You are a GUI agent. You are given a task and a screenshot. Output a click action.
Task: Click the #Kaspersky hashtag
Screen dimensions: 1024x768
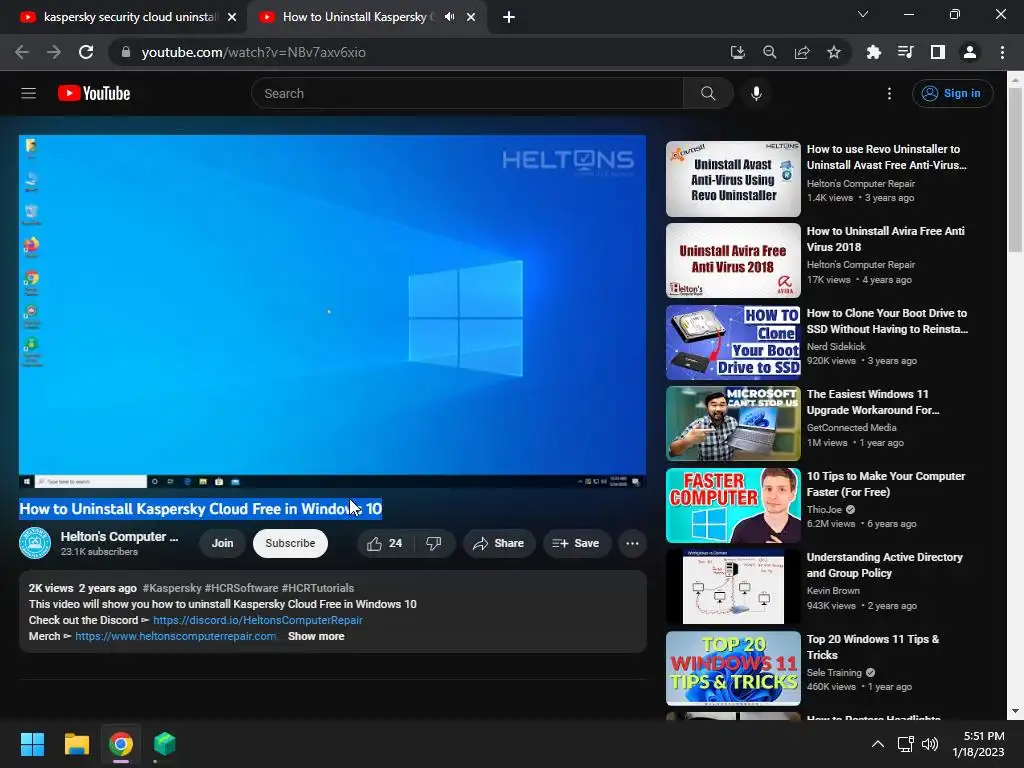172,588
